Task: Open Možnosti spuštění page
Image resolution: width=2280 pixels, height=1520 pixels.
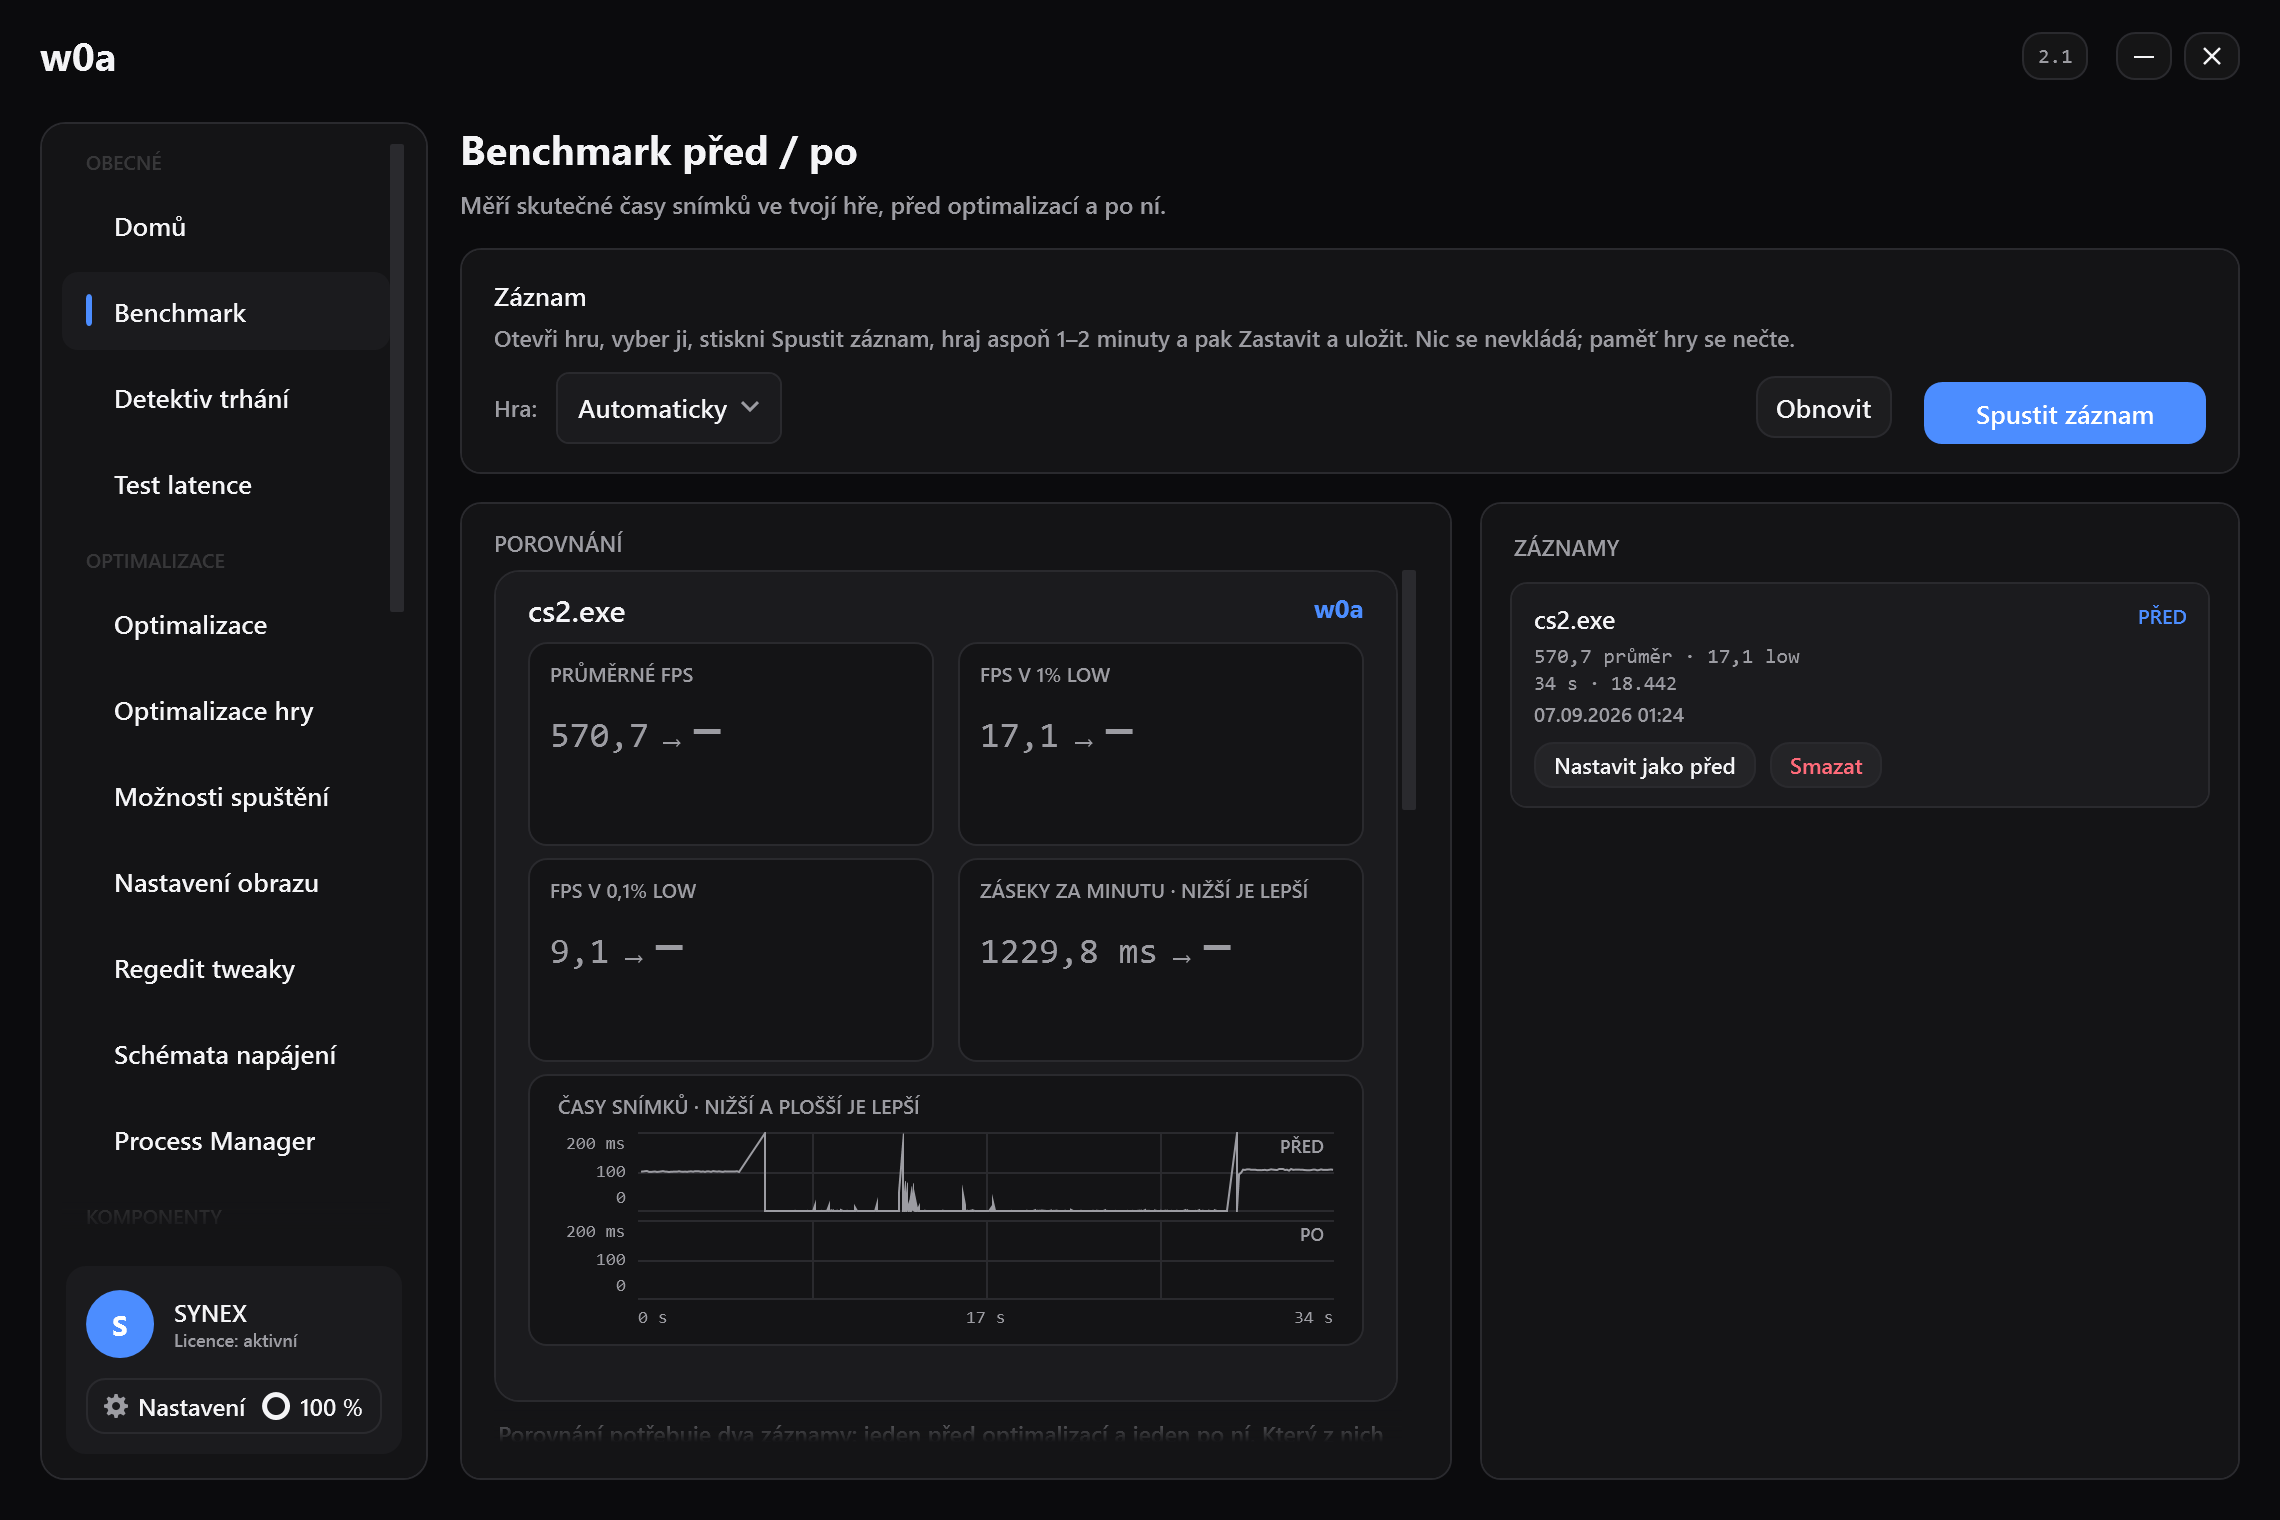Action: tap(226, 797)
